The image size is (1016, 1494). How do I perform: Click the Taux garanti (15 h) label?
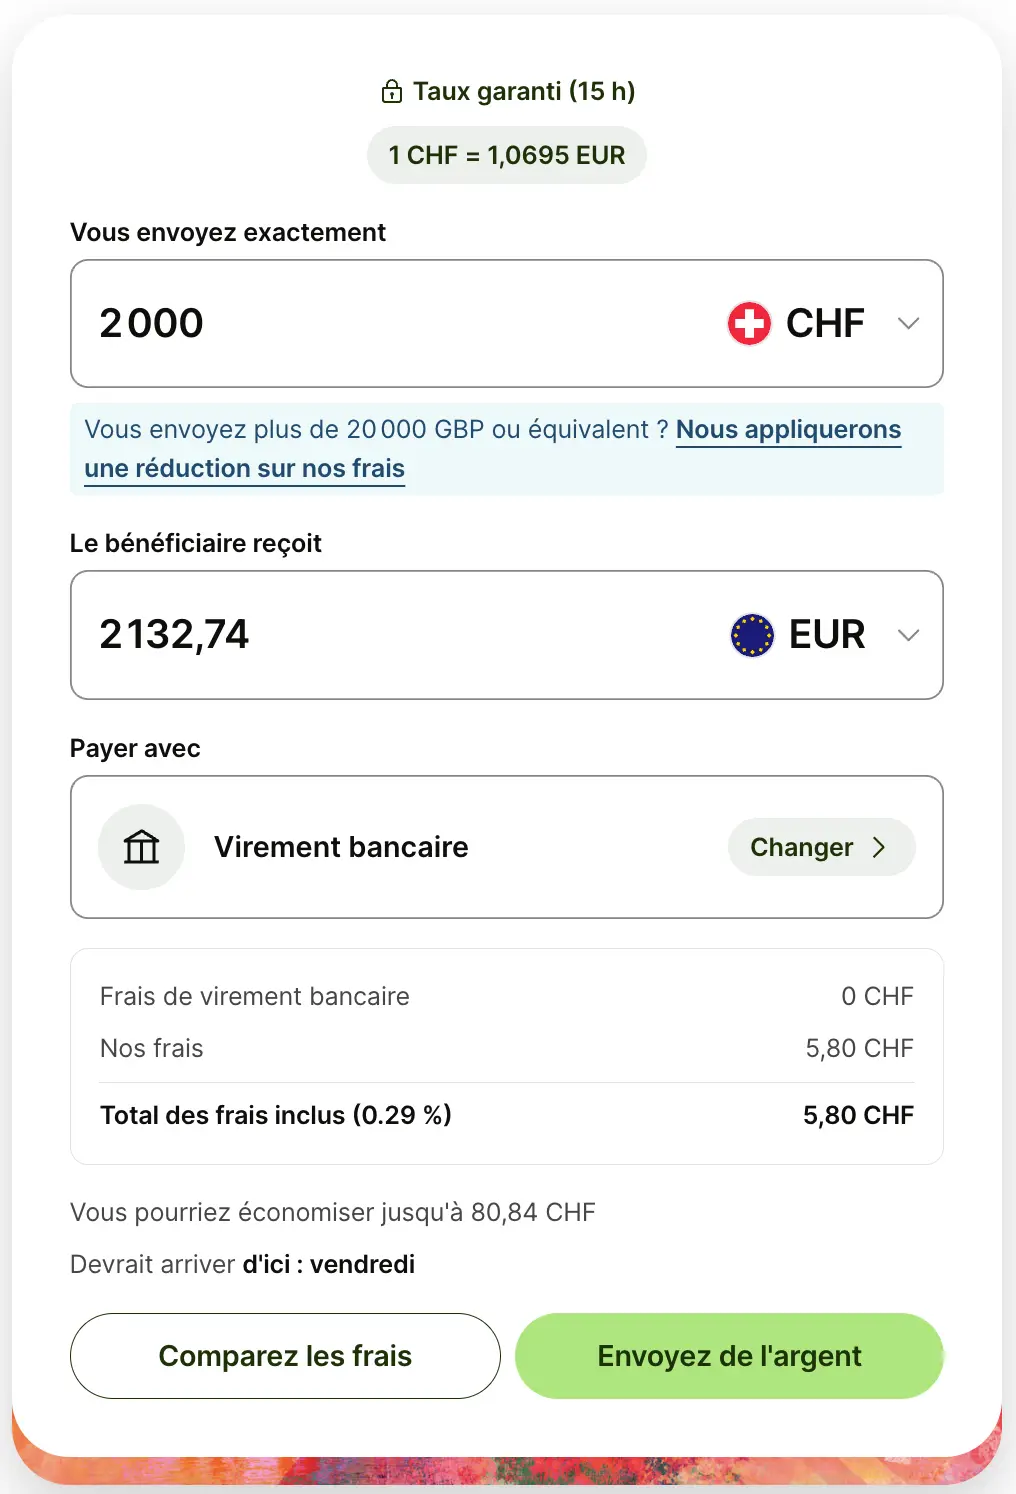coord(524,92)
